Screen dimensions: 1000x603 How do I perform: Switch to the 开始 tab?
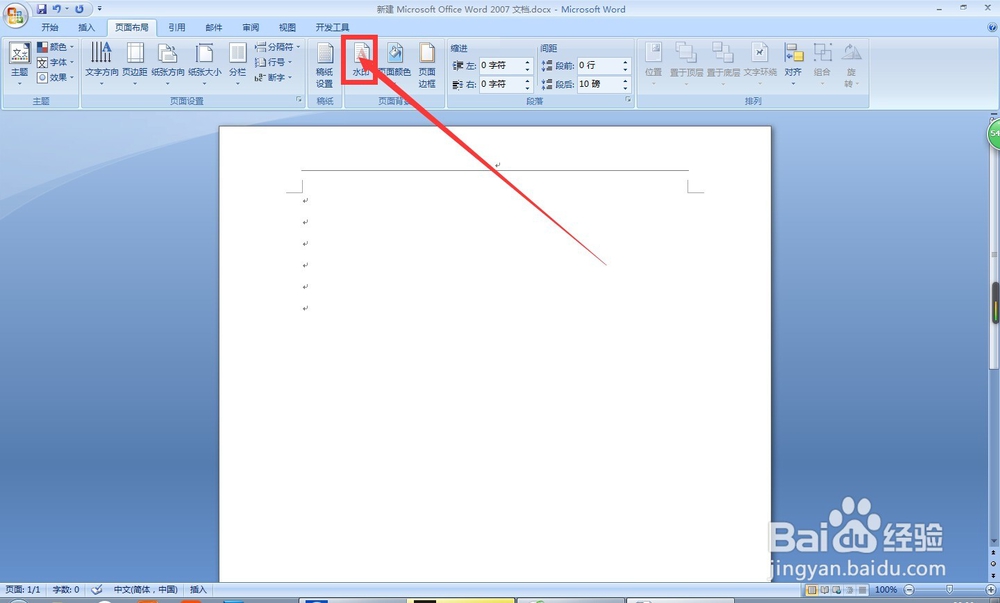pyautogui.click(x=50, y=27)
